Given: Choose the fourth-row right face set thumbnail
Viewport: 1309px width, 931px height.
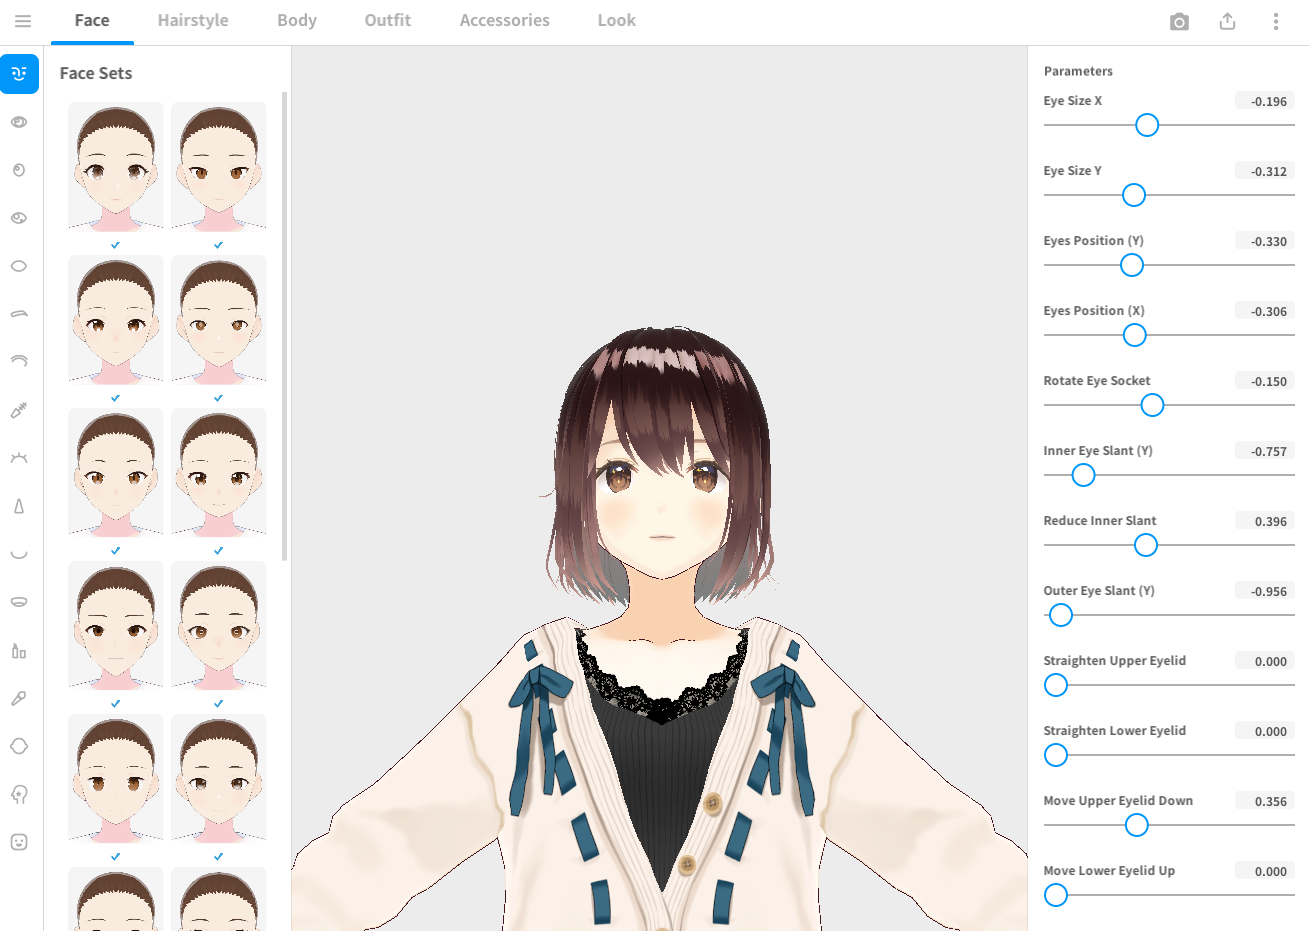Looking at the screenshot, I should click(x=219, y=626).
